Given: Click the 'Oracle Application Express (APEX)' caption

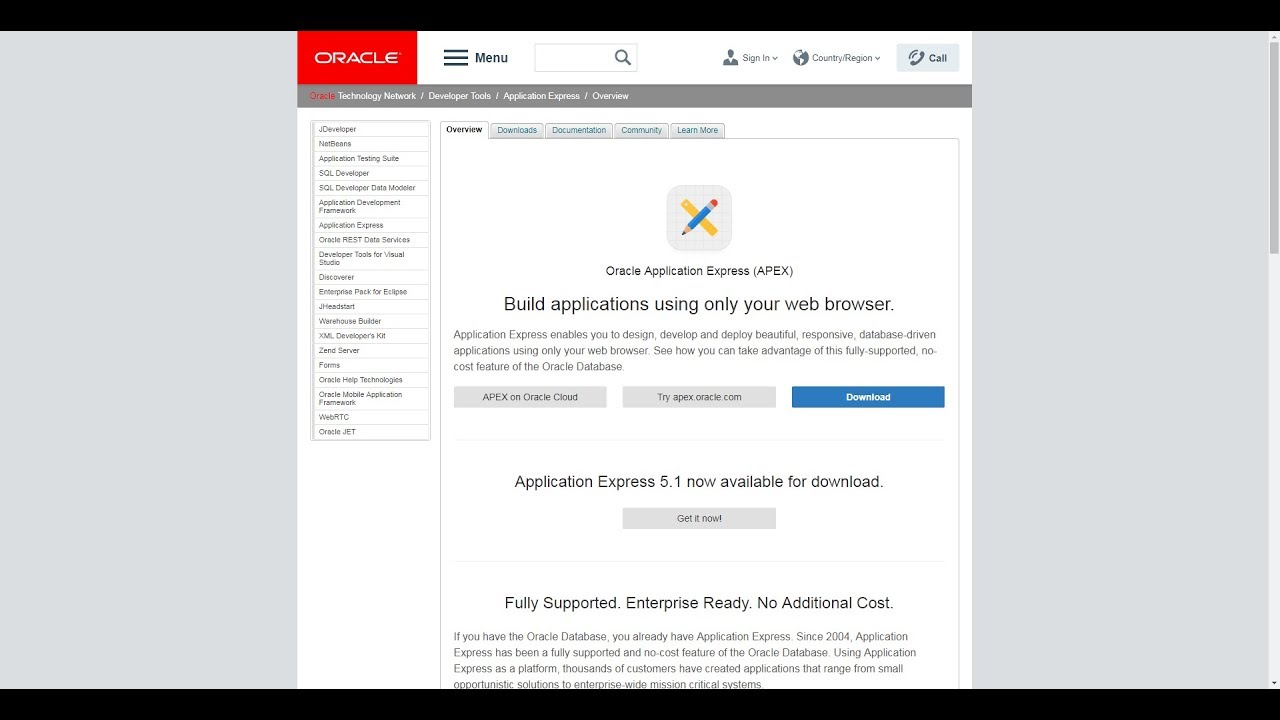Looking at the screenshot, I should coord(699,271).
